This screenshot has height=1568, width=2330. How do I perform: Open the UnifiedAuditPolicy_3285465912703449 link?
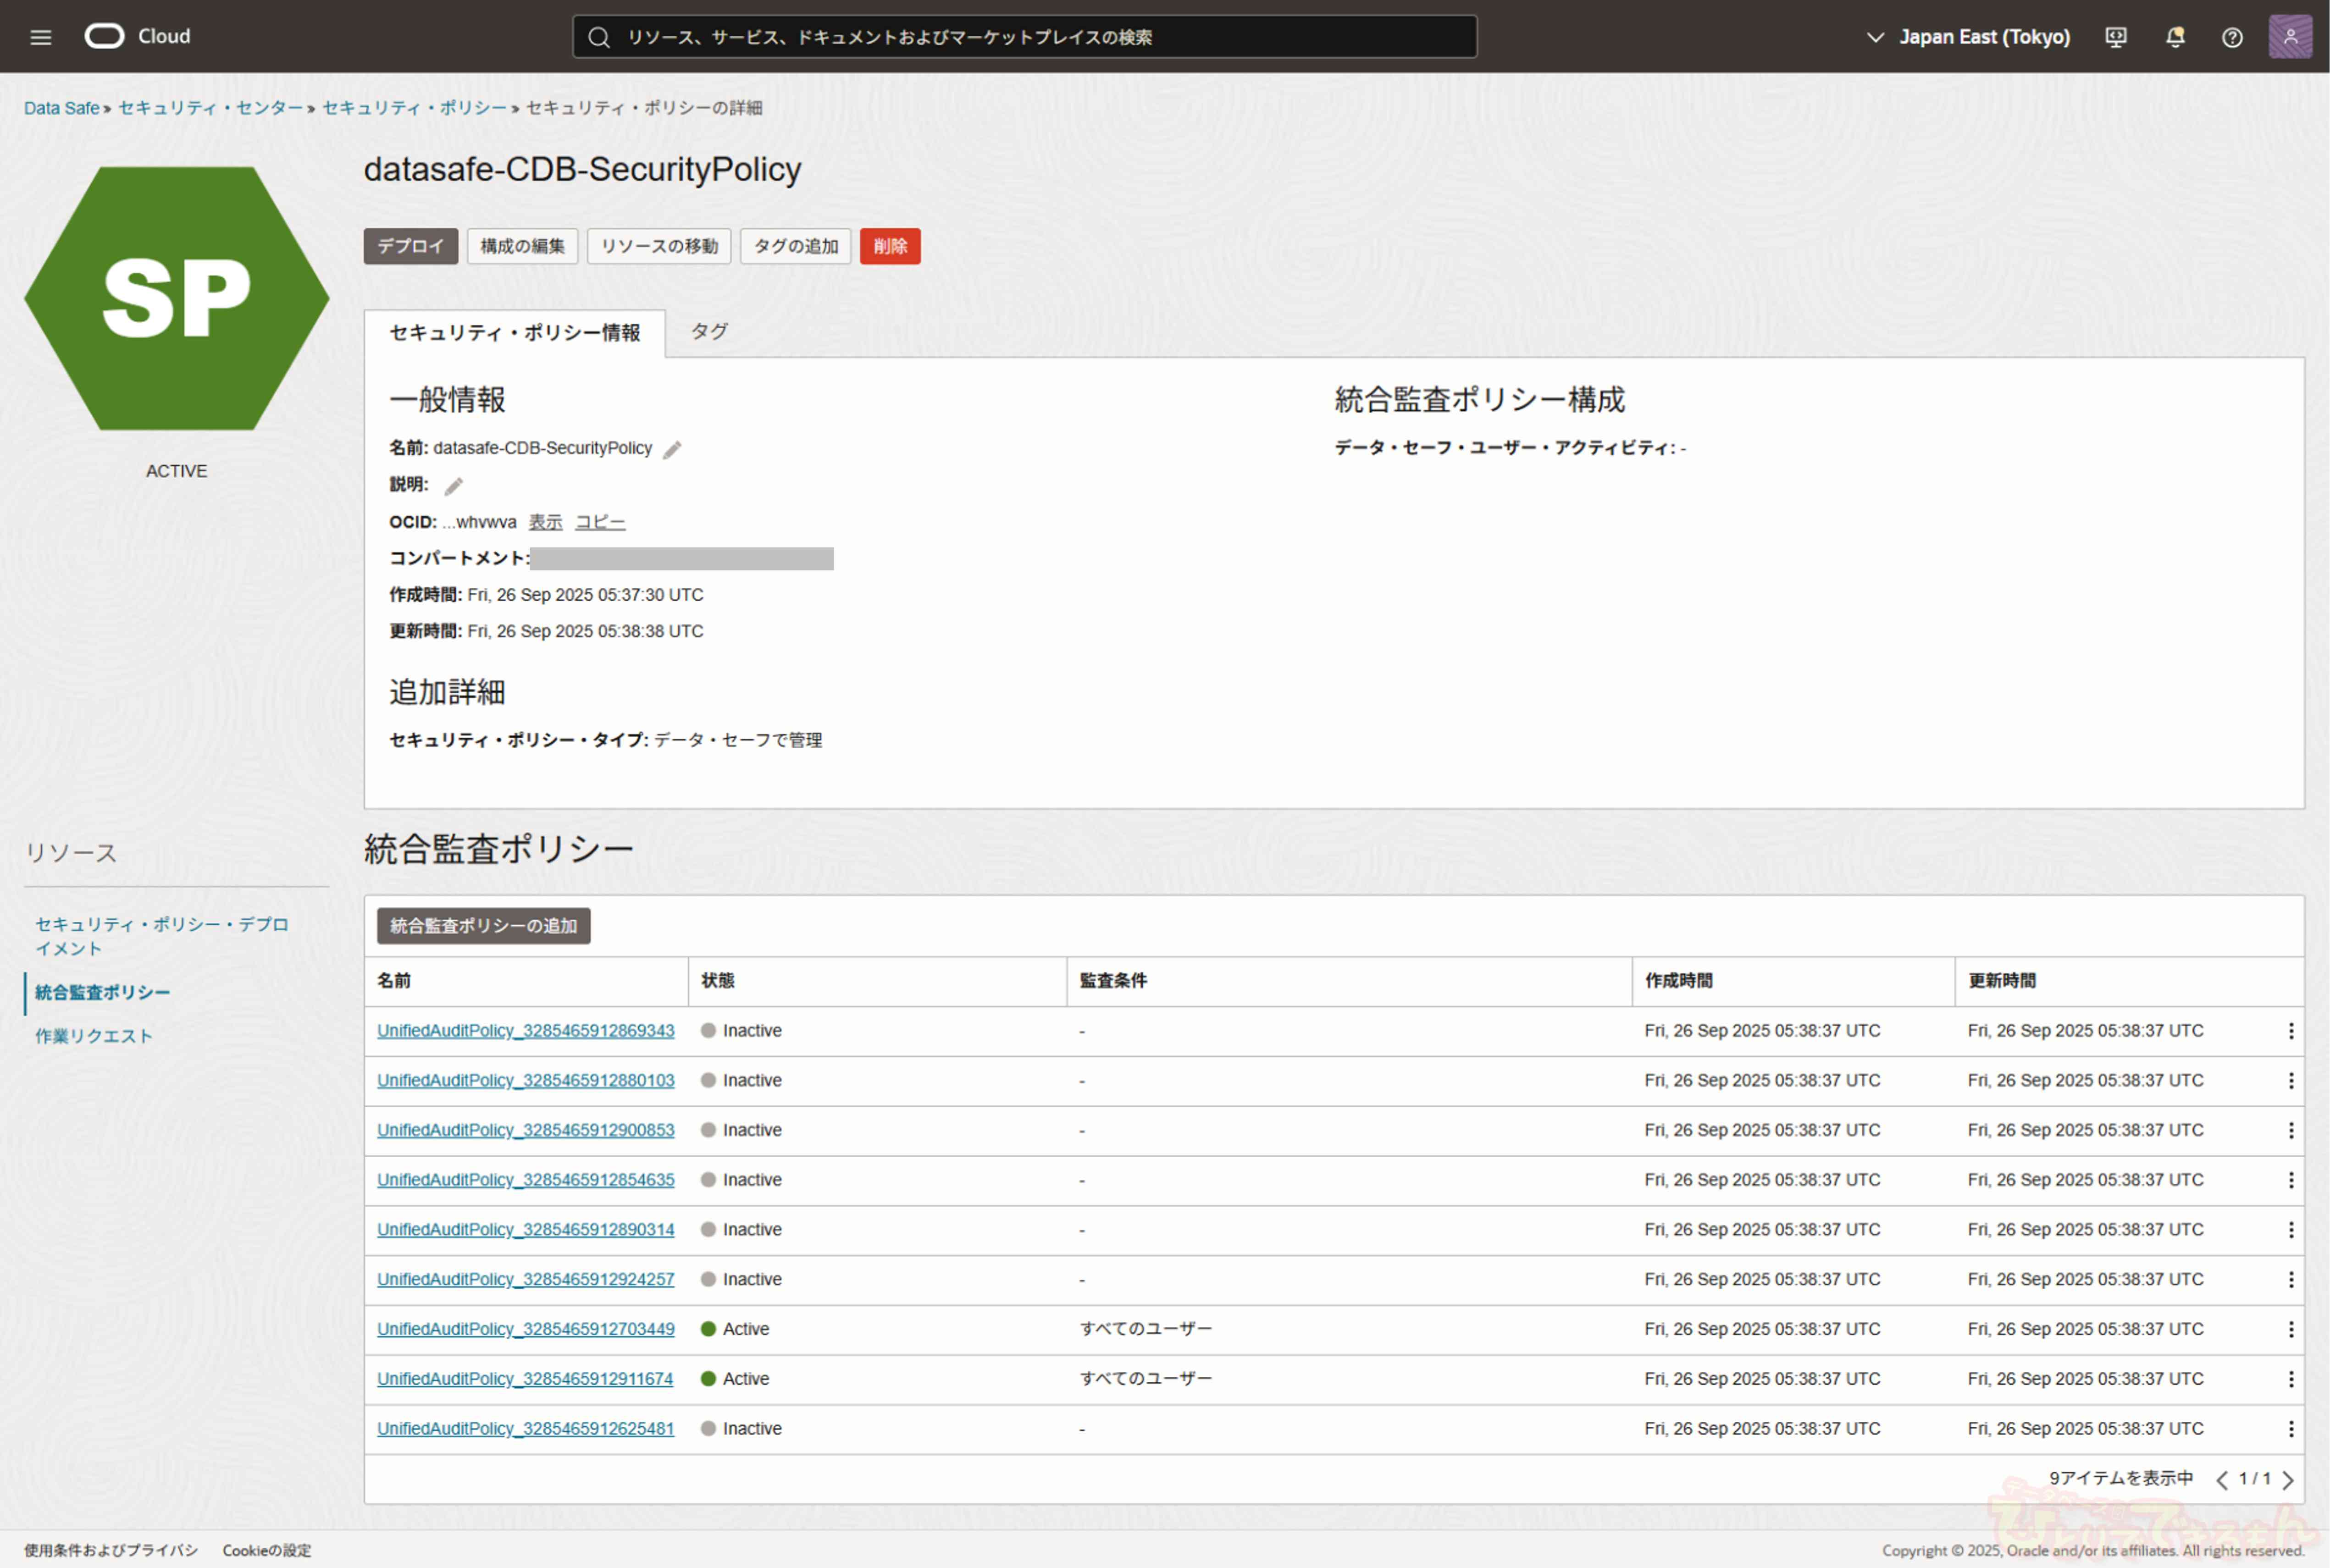point(525,1329)
